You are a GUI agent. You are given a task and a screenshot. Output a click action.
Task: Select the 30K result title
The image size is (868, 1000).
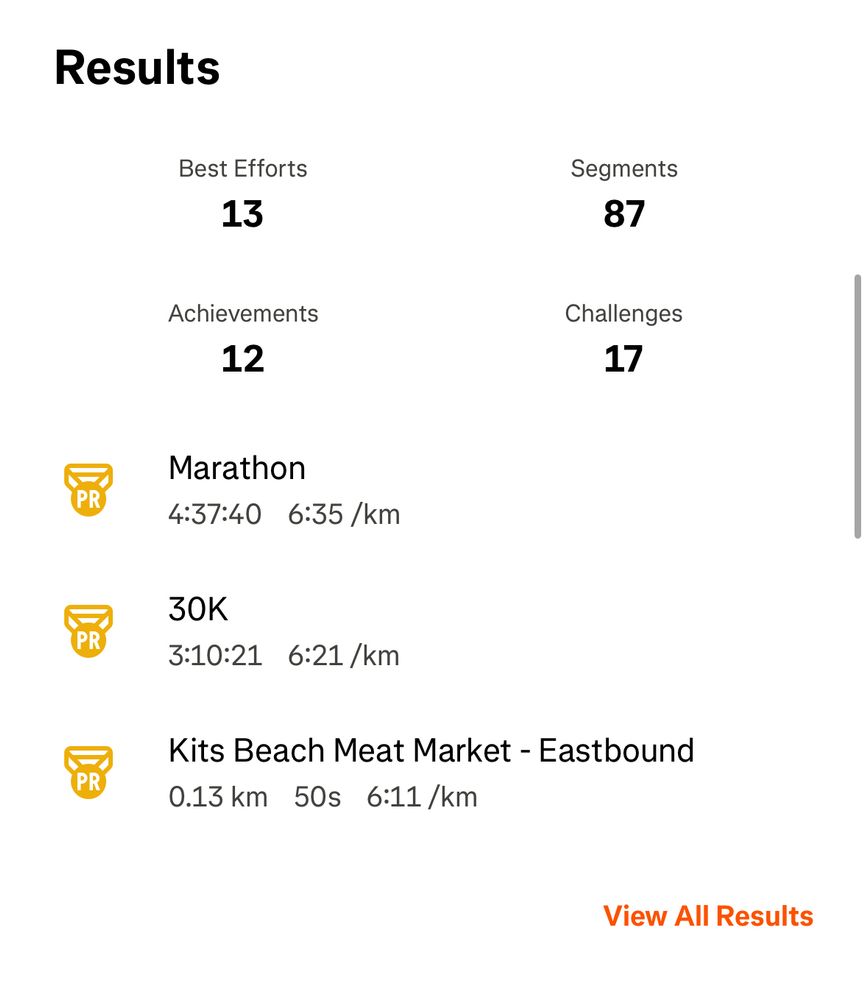pos(198,609)
